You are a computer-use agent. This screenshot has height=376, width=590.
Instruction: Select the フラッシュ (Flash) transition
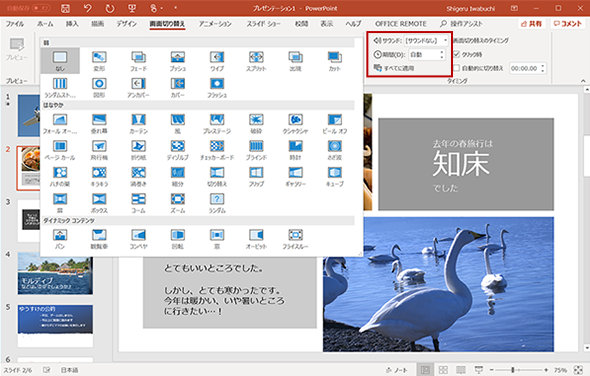(217, 87)
